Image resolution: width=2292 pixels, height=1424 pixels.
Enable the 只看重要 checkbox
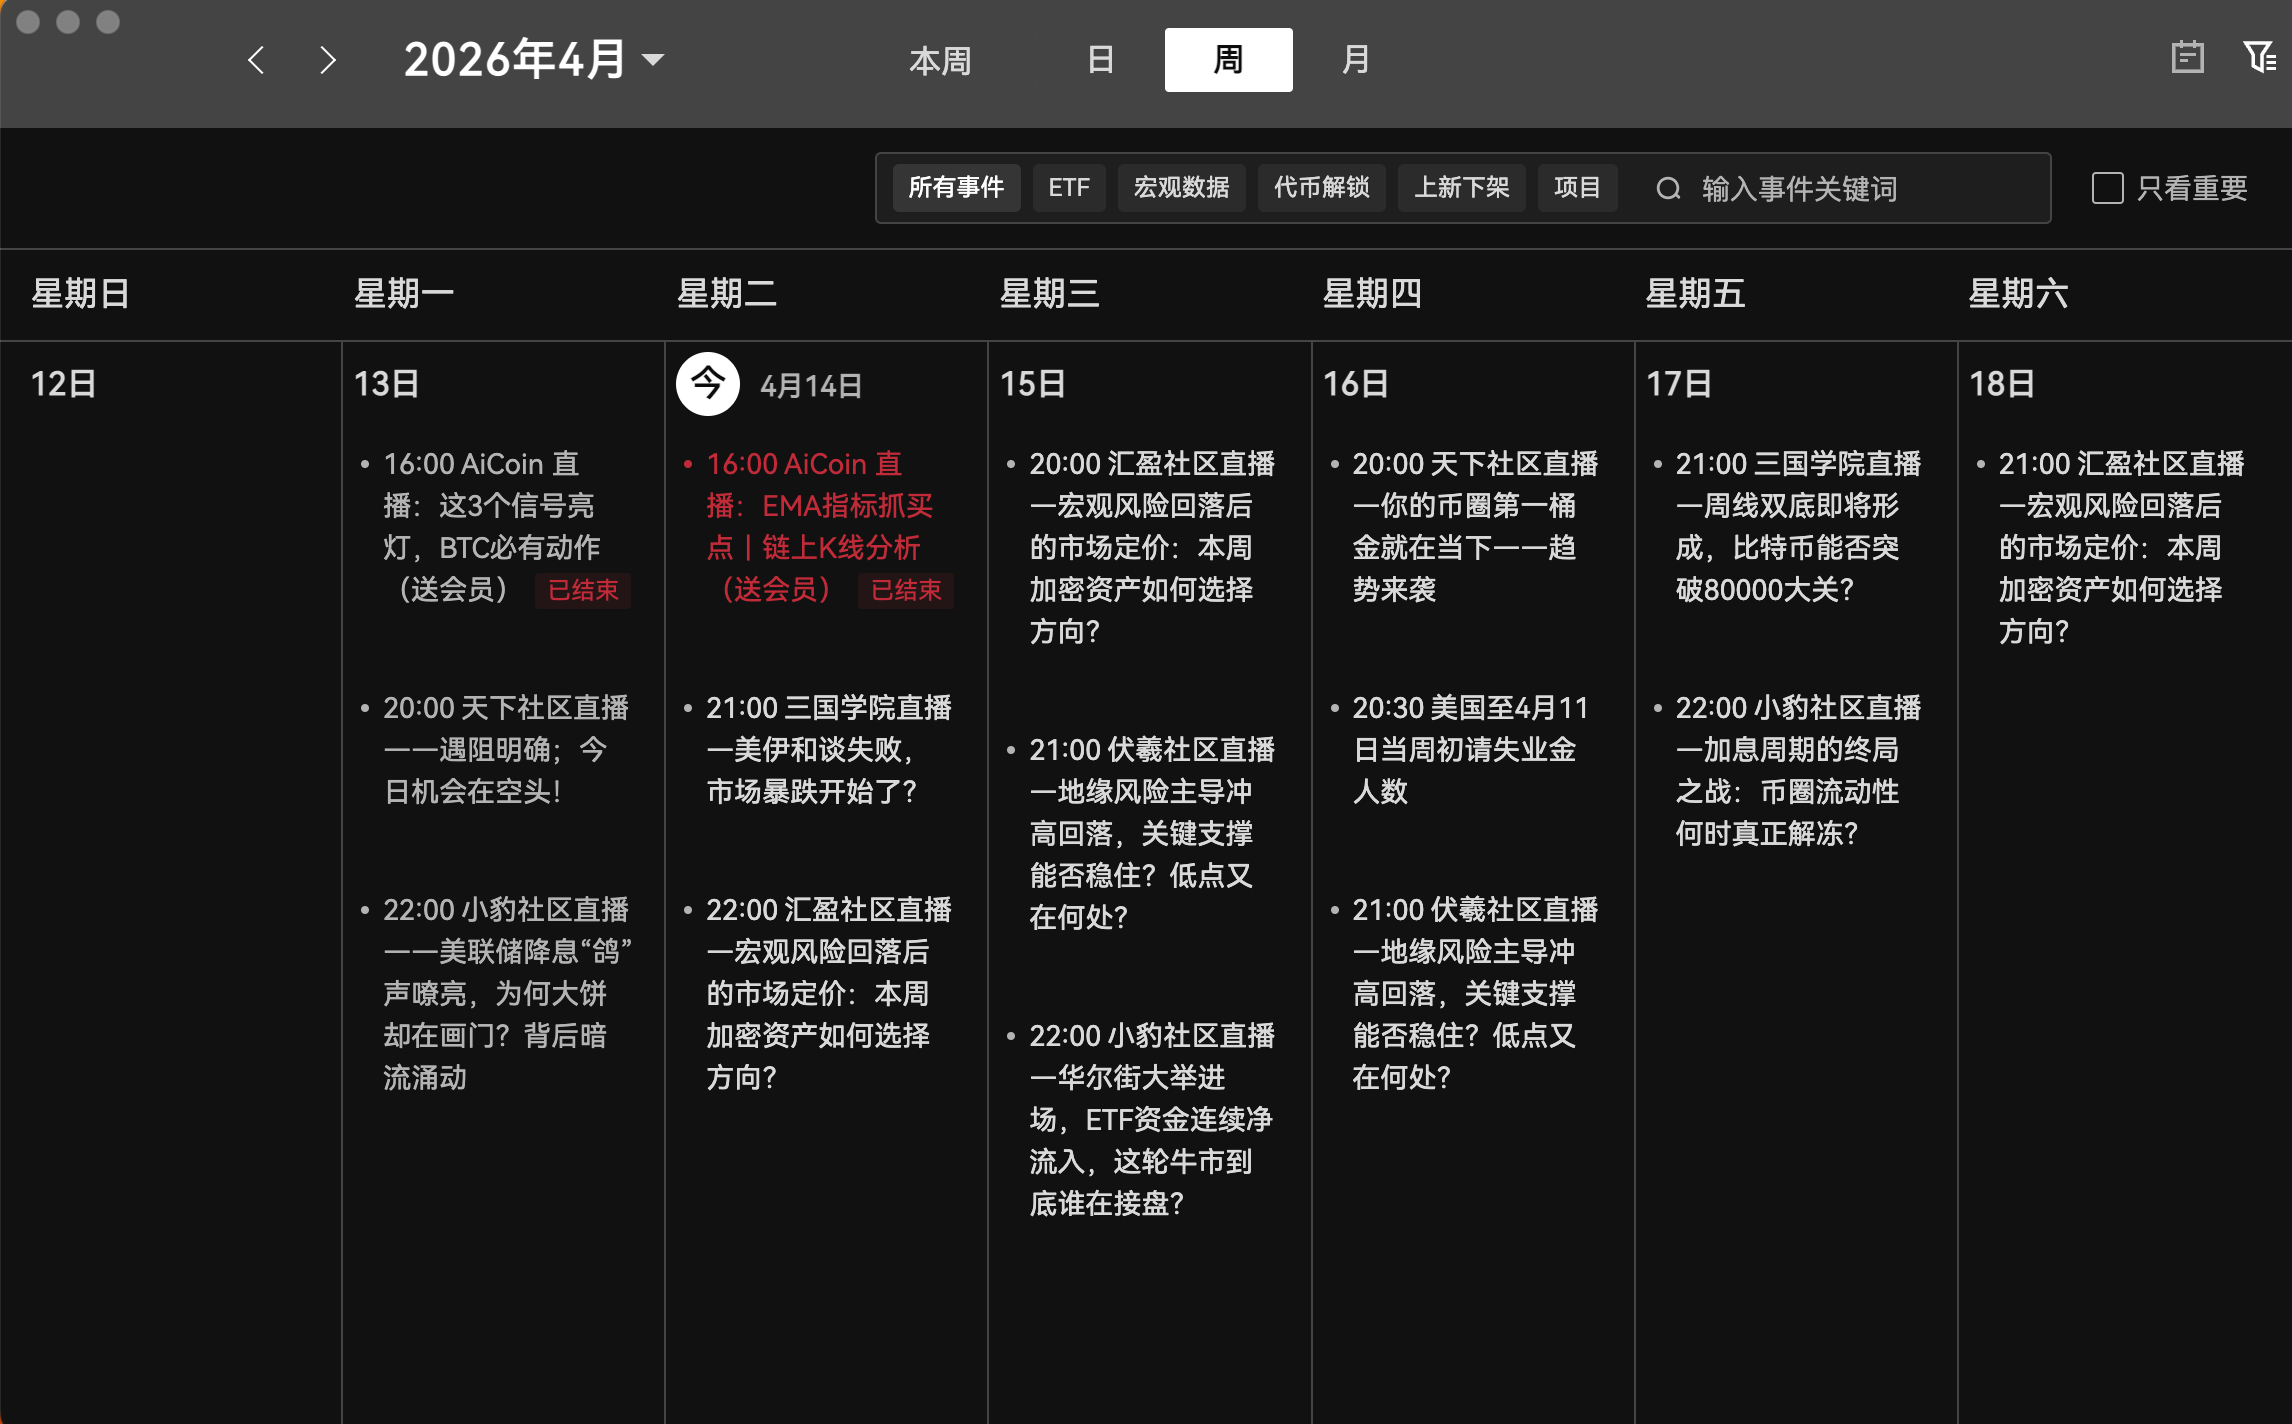coord(2107,187)
